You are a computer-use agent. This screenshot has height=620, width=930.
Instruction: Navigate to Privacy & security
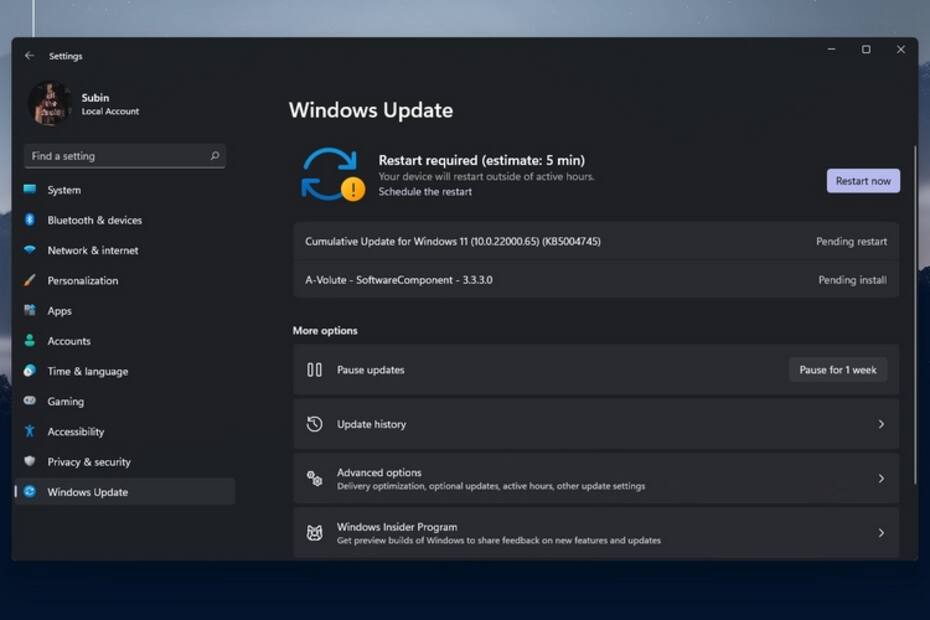(x=125, y=462)
